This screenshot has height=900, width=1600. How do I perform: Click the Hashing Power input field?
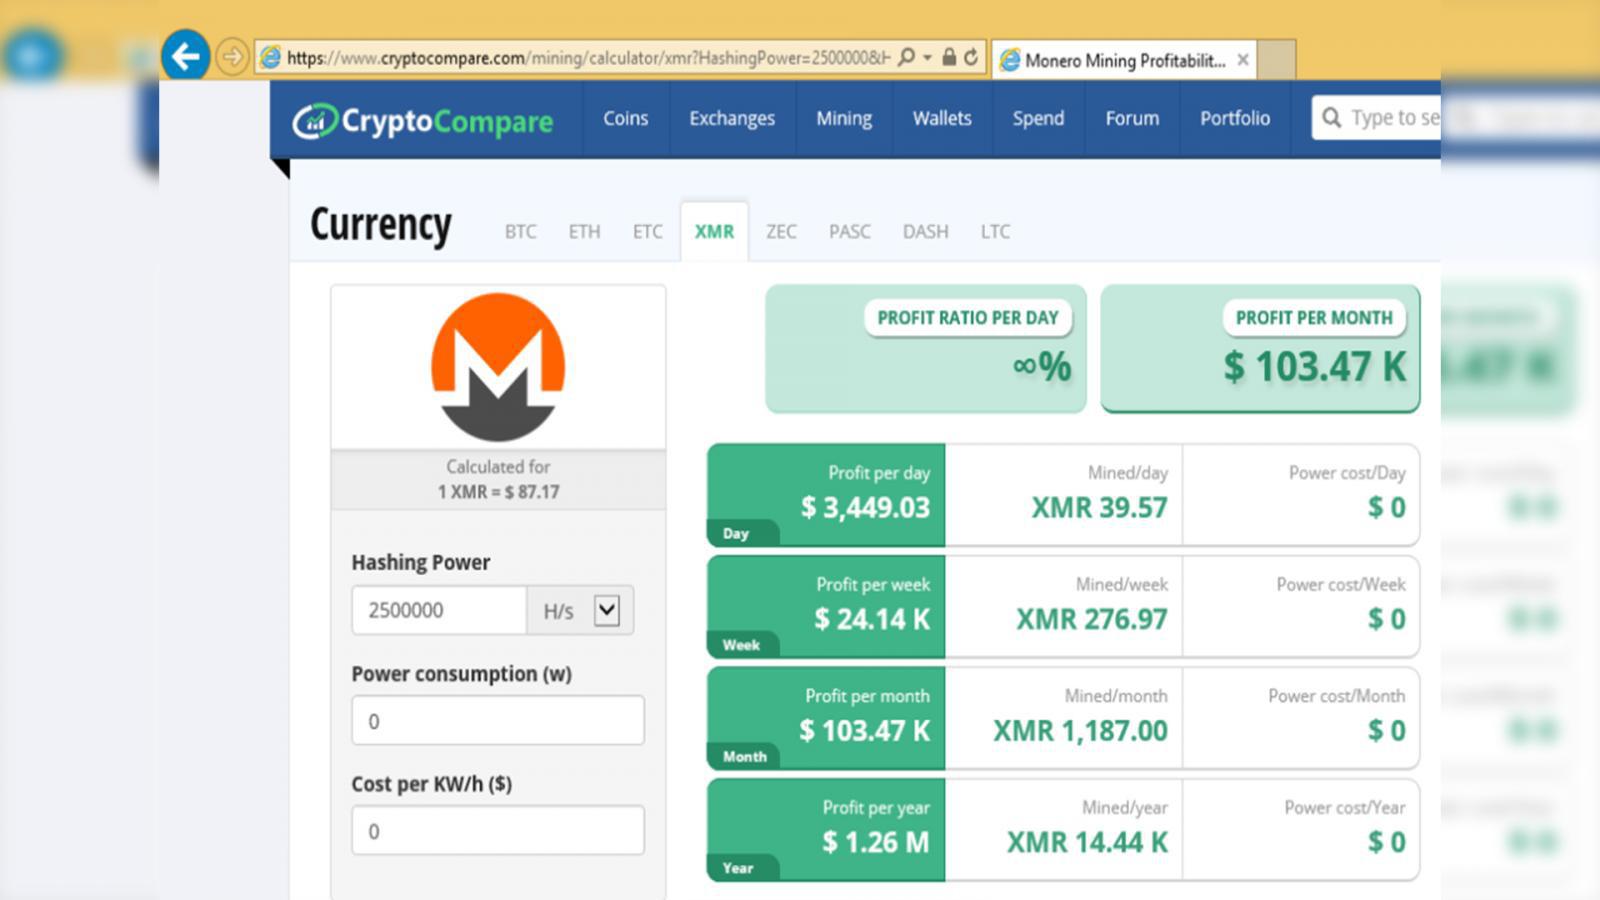coord(439,610)
